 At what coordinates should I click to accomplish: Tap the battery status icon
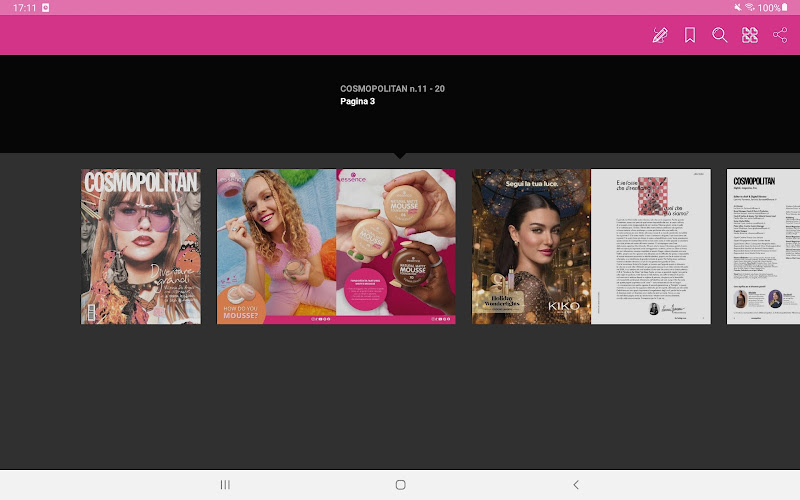[785, 7]
